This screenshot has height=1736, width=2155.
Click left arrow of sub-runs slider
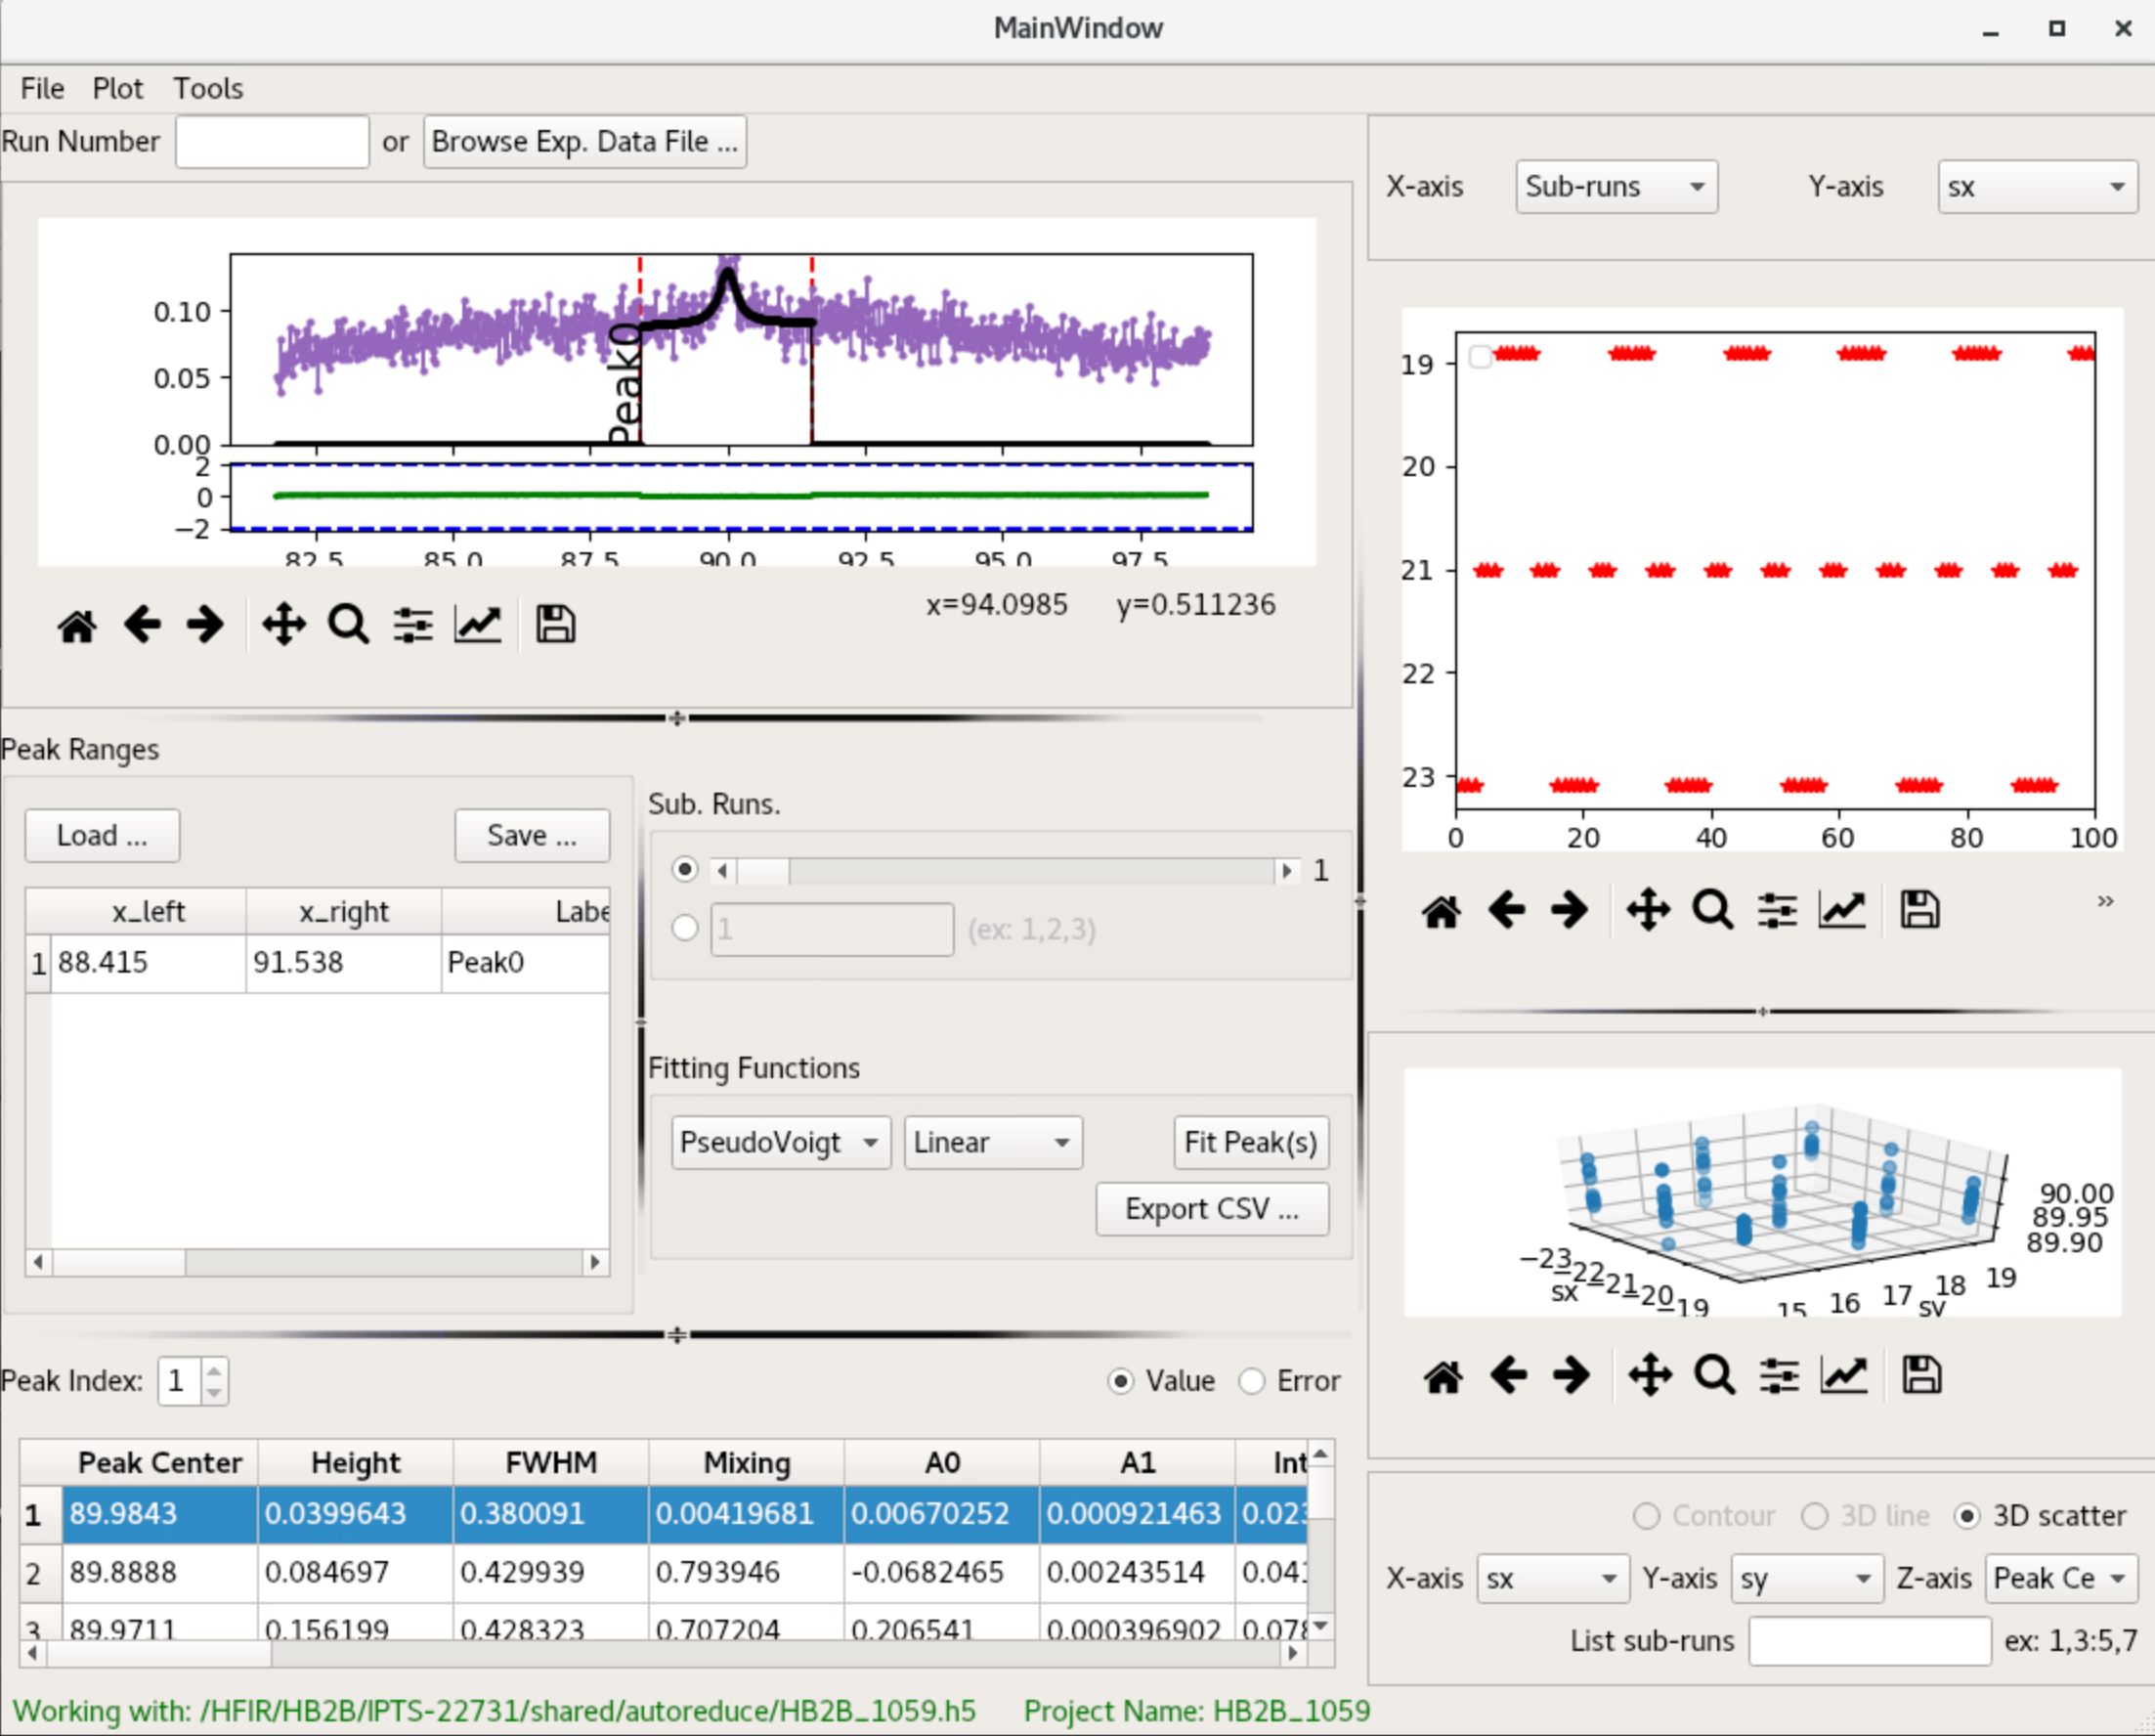(x=723, y=871)
